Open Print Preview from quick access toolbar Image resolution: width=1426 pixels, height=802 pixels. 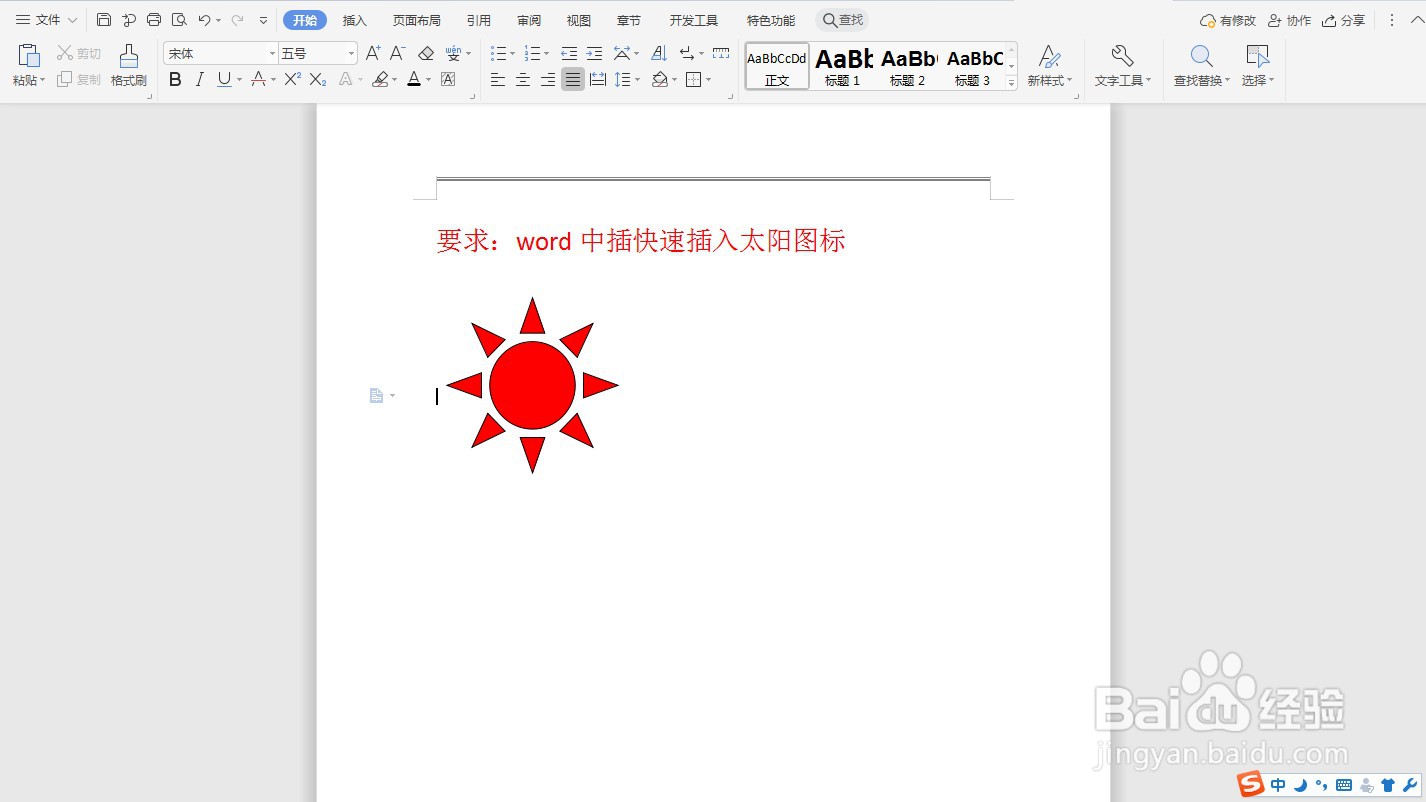179,20
